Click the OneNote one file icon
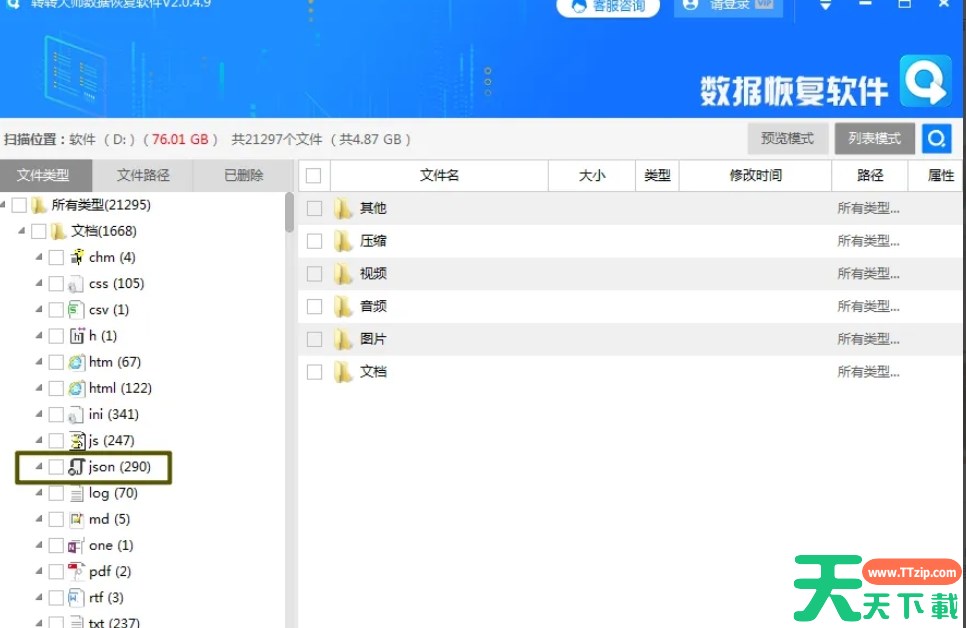Viewport: 966px width, 628px height. tap(77, 545)
